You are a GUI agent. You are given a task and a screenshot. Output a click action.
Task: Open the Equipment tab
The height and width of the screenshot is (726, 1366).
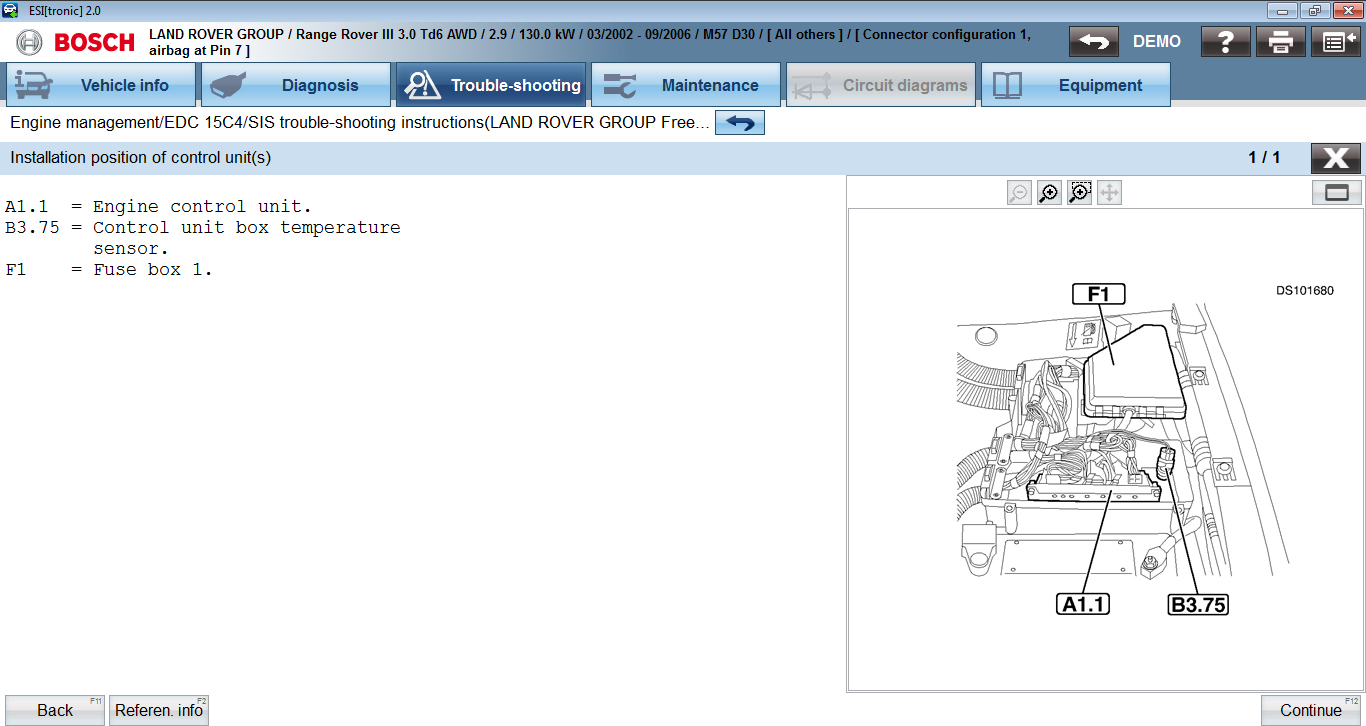(x=1076, y=85)
